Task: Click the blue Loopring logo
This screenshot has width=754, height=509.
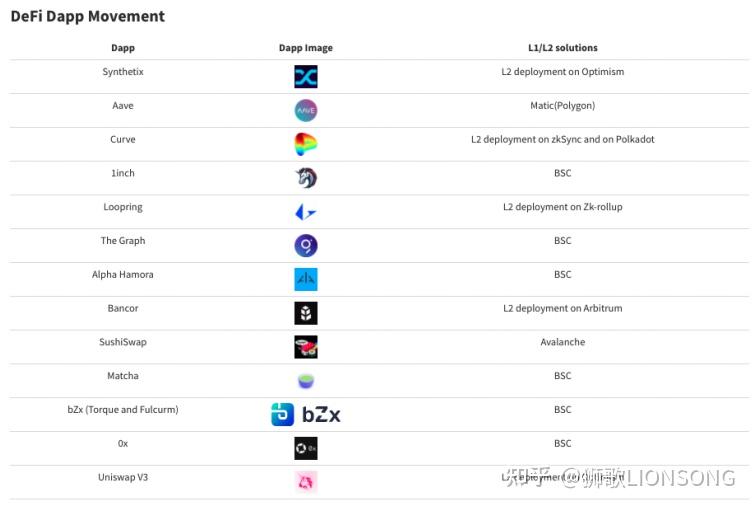Action: pos(306,211)
